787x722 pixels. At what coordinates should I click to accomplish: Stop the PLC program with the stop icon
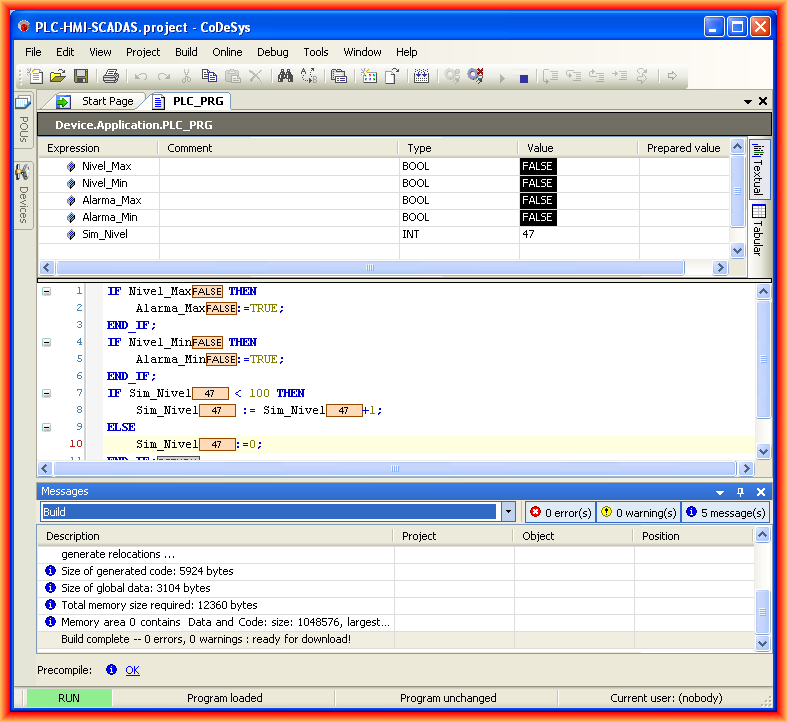(523, 77)
